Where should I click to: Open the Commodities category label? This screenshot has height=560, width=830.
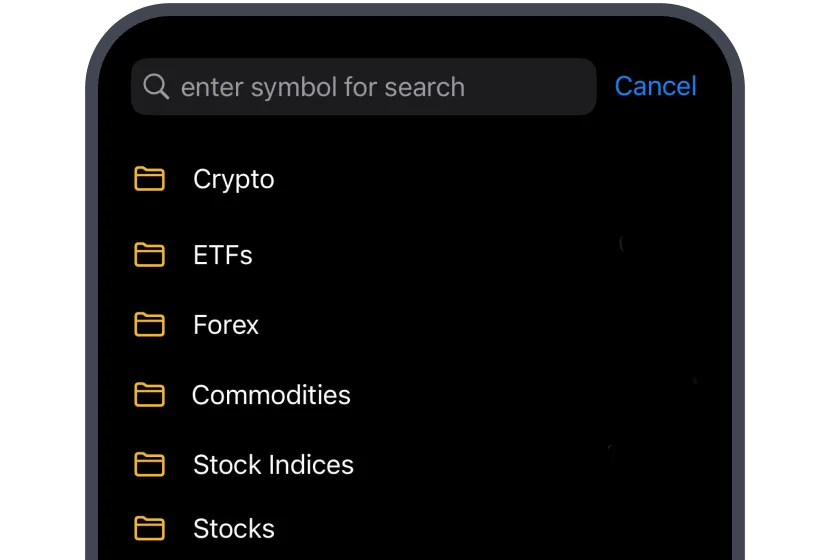271,395
